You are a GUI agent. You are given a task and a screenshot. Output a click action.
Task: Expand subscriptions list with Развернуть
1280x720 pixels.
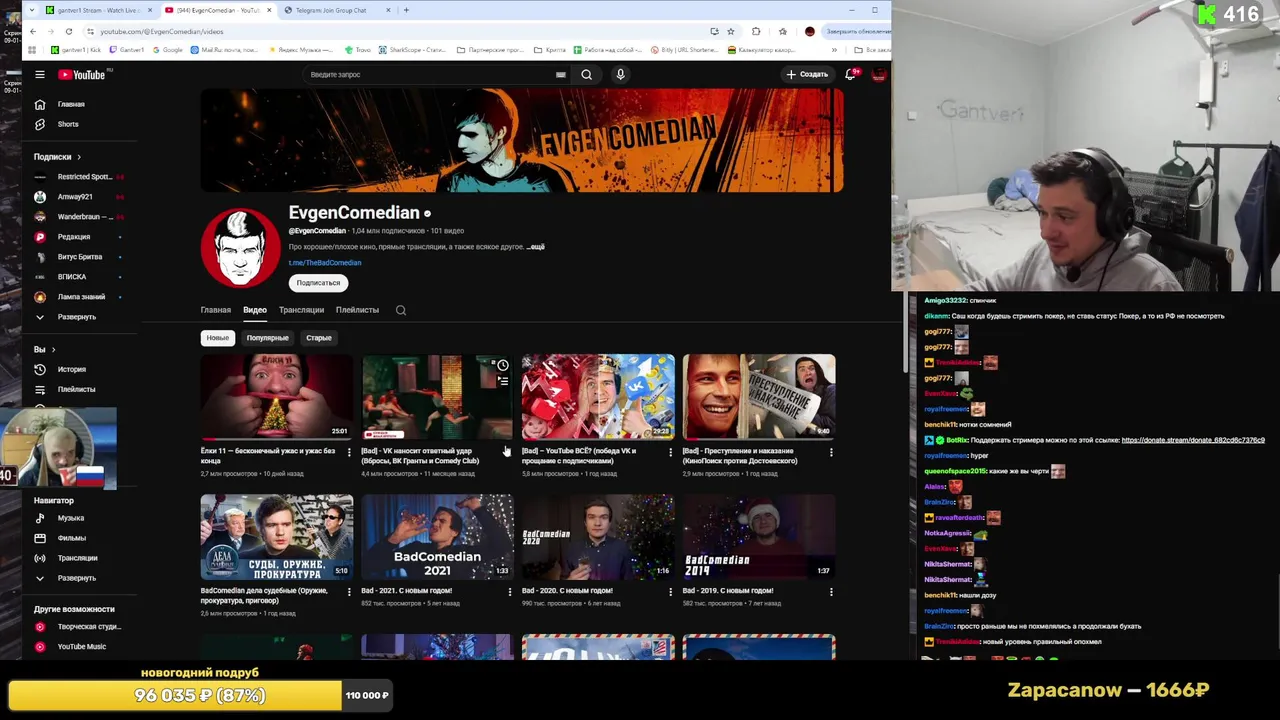click(76, 317)
